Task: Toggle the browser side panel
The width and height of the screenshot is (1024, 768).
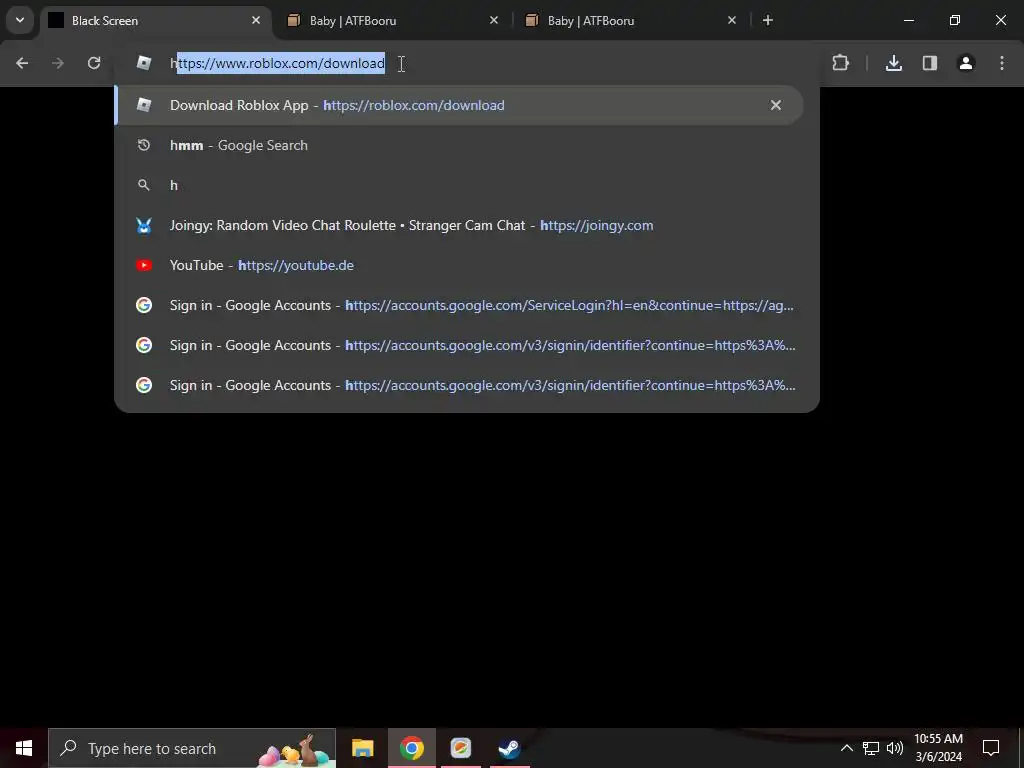Action: tap(930, 63)
